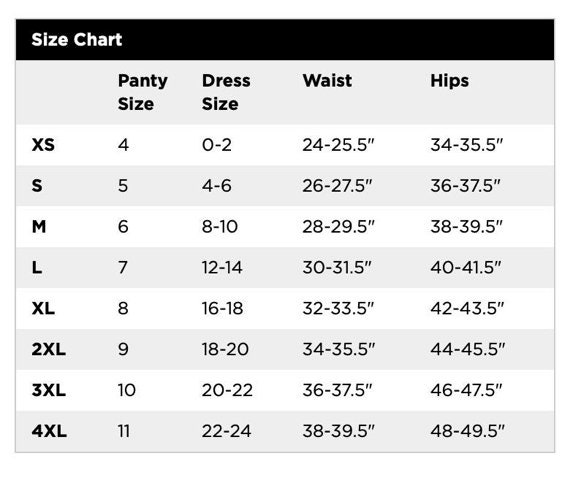Select the XS row label
The width and height of the screenshot is (579, 480).
pyautogui.click(x=43, y=144)
